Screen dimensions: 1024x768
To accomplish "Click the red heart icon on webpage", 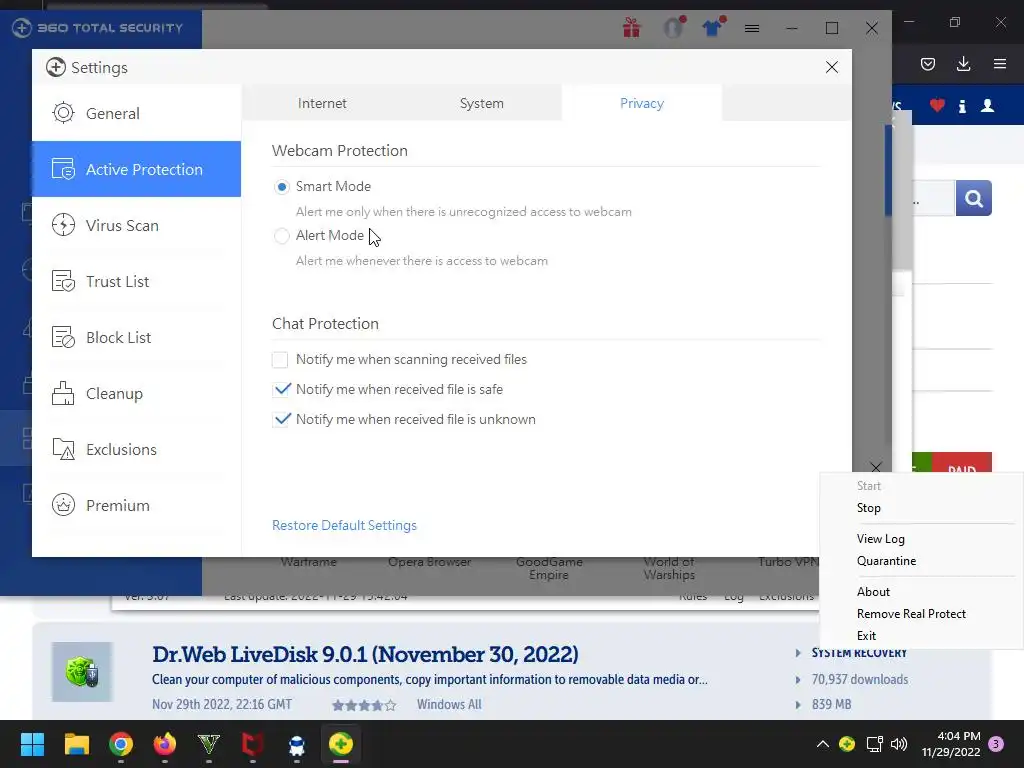I will pos(937,105).
